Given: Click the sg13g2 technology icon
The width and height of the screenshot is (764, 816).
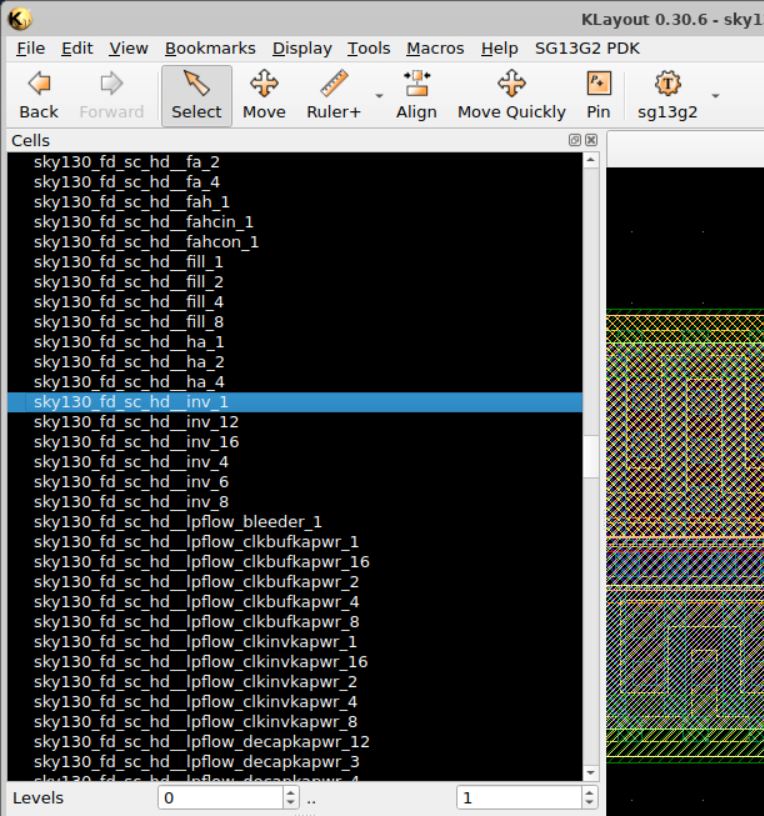Looking at the screenshot, I should [667, 84].
